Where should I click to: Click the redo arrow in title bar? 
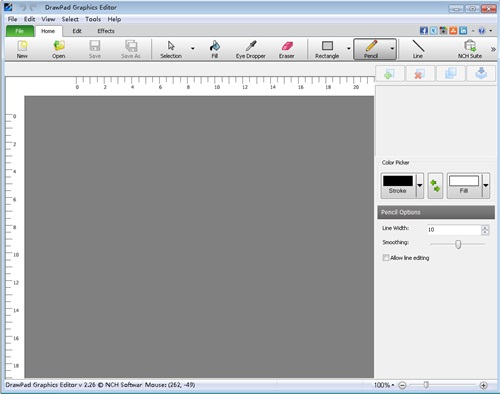click(33, 7)
